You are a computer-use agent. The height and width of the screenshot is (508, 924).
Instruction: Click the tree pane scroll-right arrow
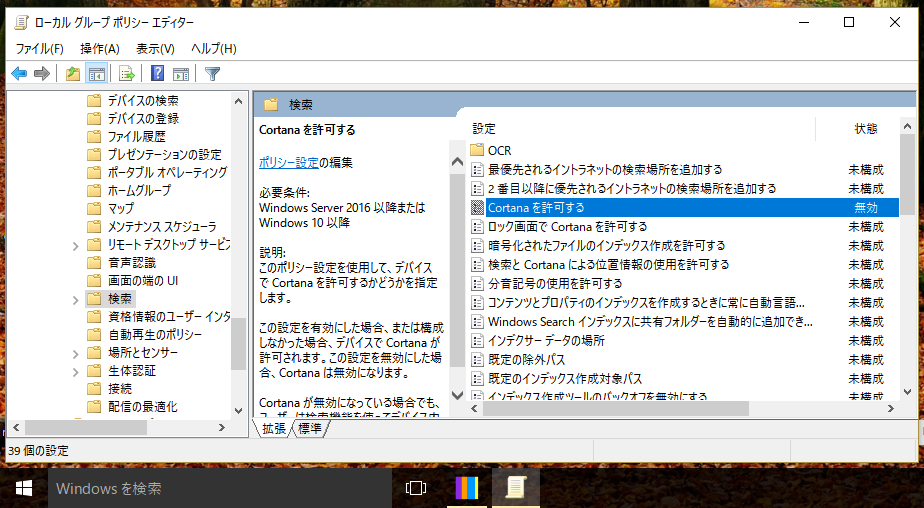222,427
